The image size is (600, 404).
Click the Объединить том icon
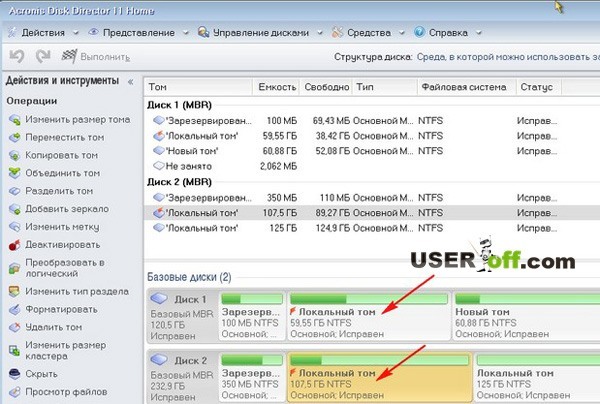[14, 173]
